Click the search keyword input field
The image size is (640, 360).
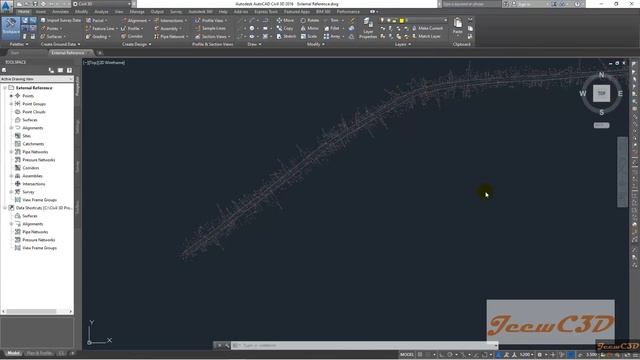[x=471, y=4]
